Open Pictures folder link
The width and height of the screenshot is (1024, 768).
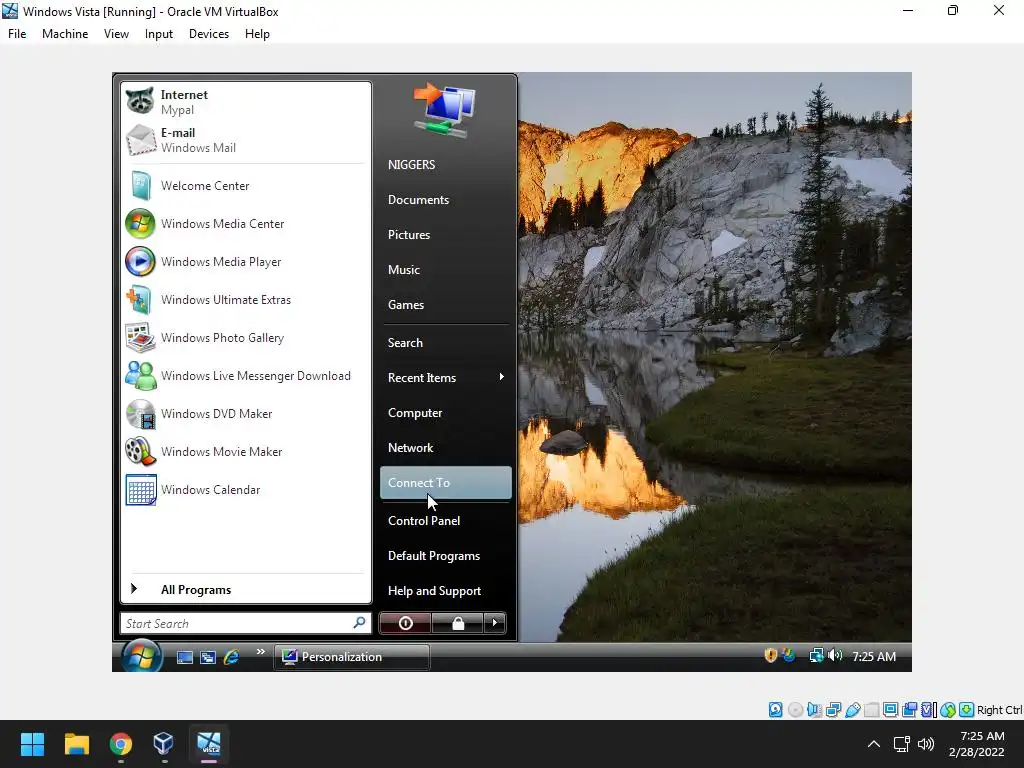pos(445,234)
